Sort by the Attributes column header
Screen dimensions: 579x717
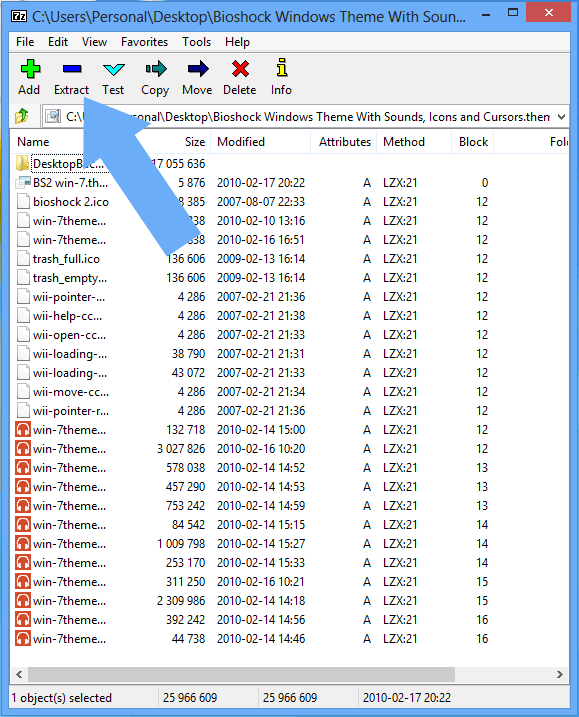(x=344, y=142)
